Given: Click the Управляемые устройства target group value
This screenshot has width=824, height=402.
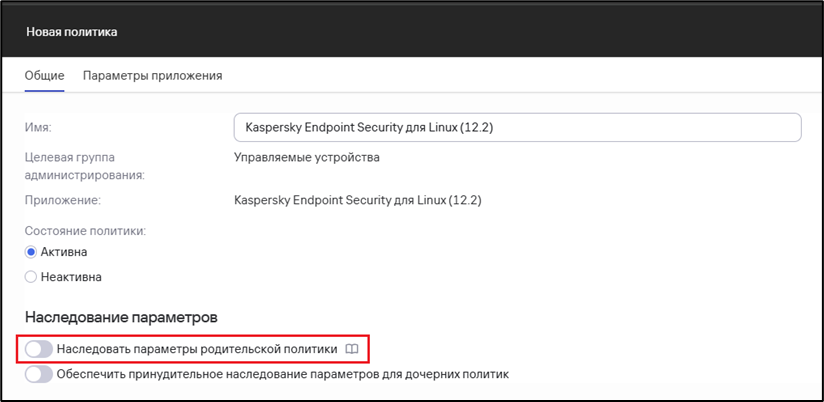Looking at the screenshot, I should [x=307, y=158].
